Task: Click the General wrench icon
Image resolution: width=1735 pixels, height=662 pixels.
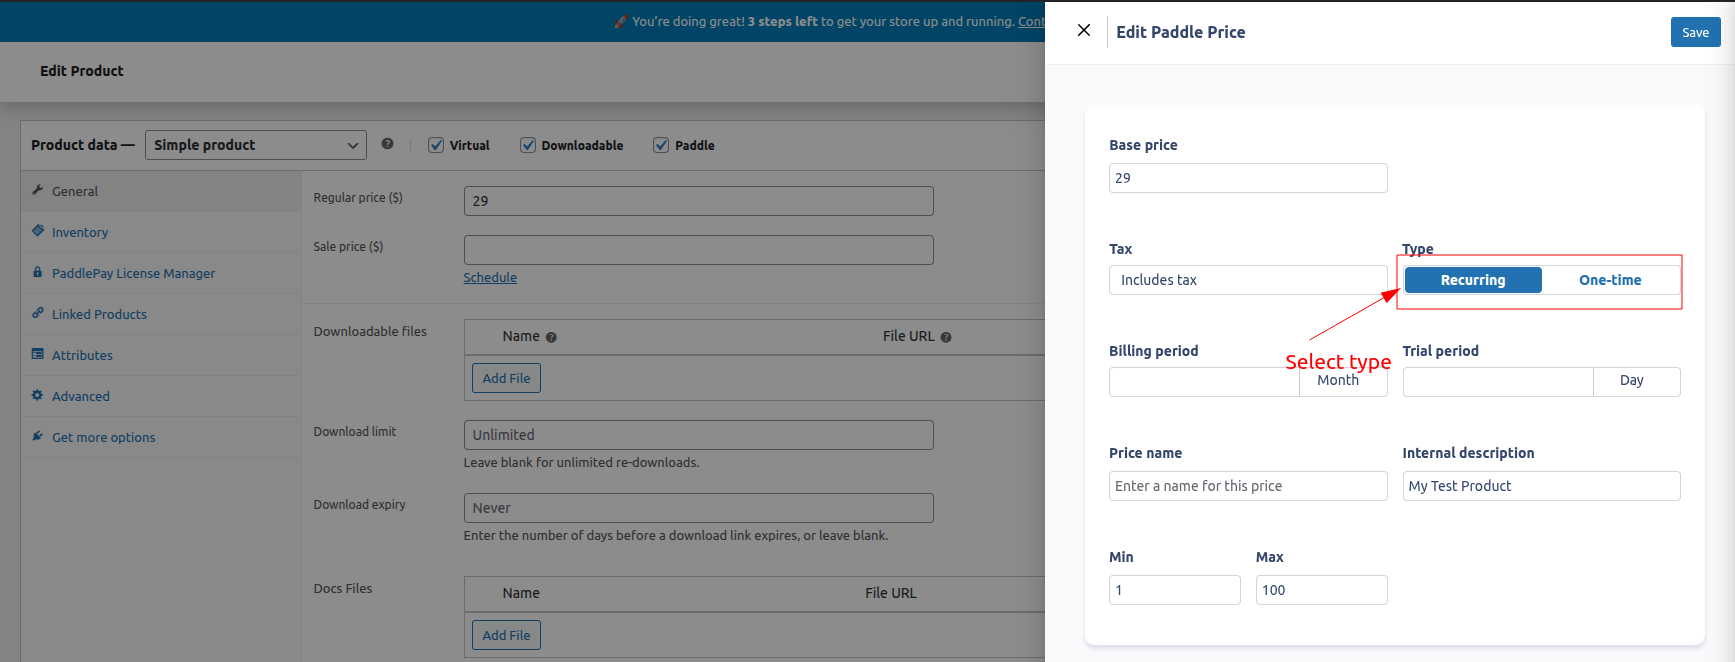Action: pos(37,190)
